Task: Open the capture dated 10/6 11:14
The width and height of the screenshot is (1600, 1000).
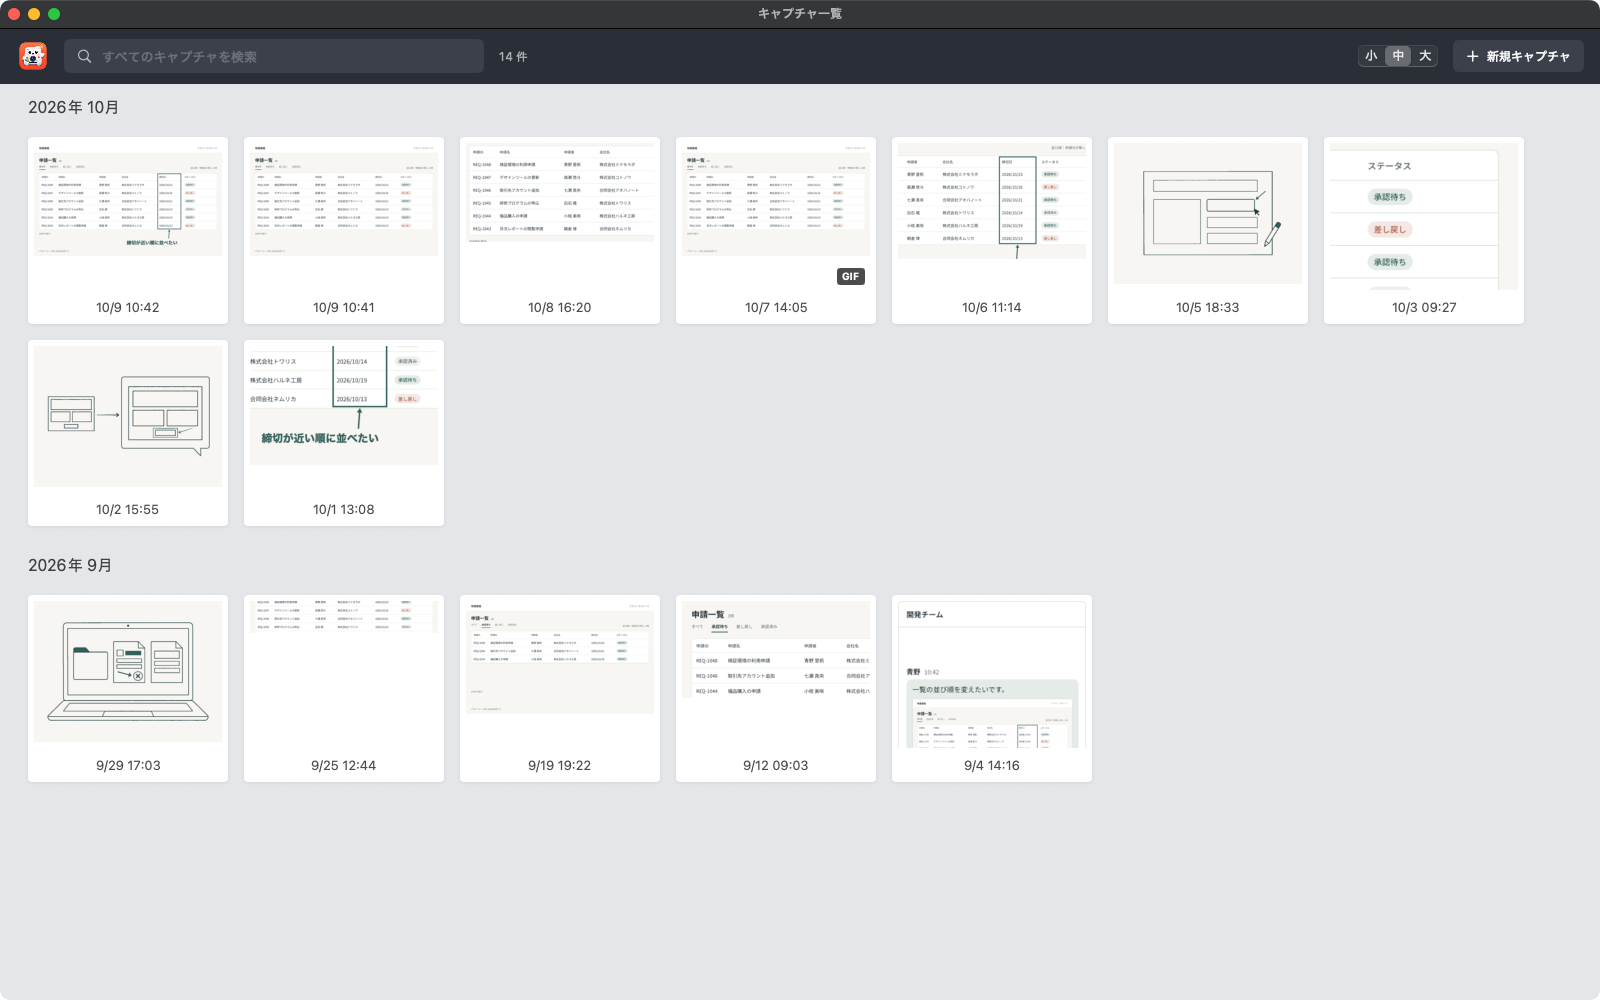Action: (x=992, y=230)
